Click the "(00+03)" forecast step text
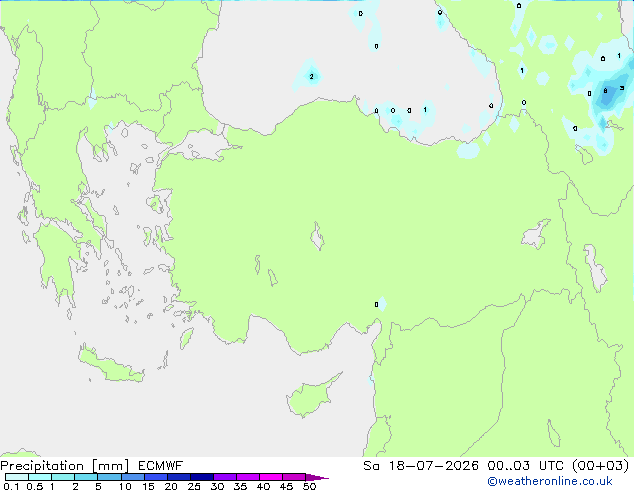This screenshot has width=634, height=490. click(x=600, y=466)
